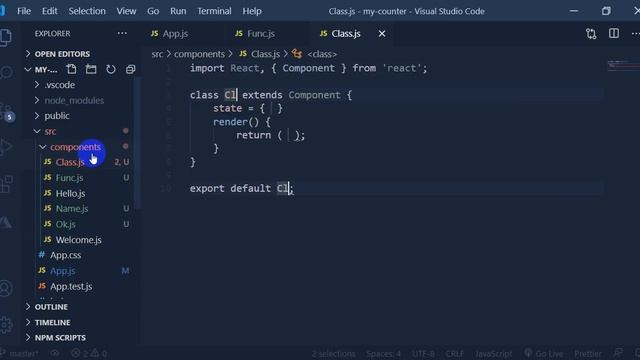Open App.js in the explorer tree
The height and width of the screenshot is (360, 640).
[x=62, y=271]
